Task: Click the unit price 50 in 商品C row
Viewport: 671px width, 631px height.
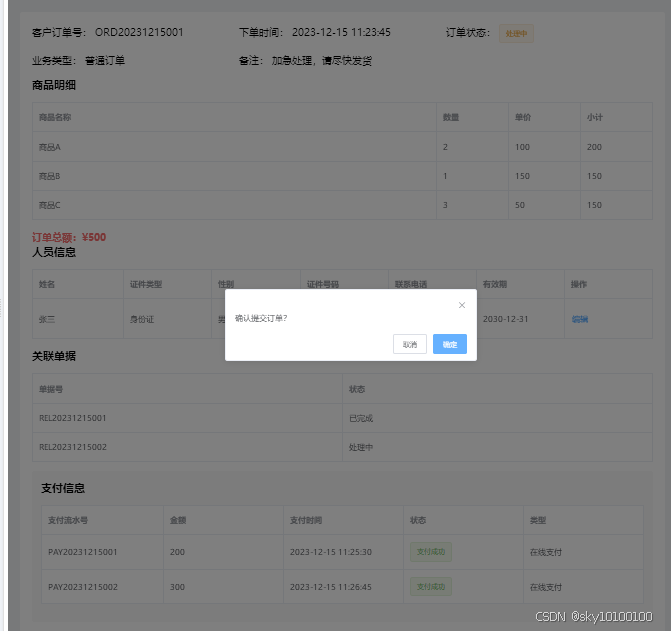Action: point(520,205)
